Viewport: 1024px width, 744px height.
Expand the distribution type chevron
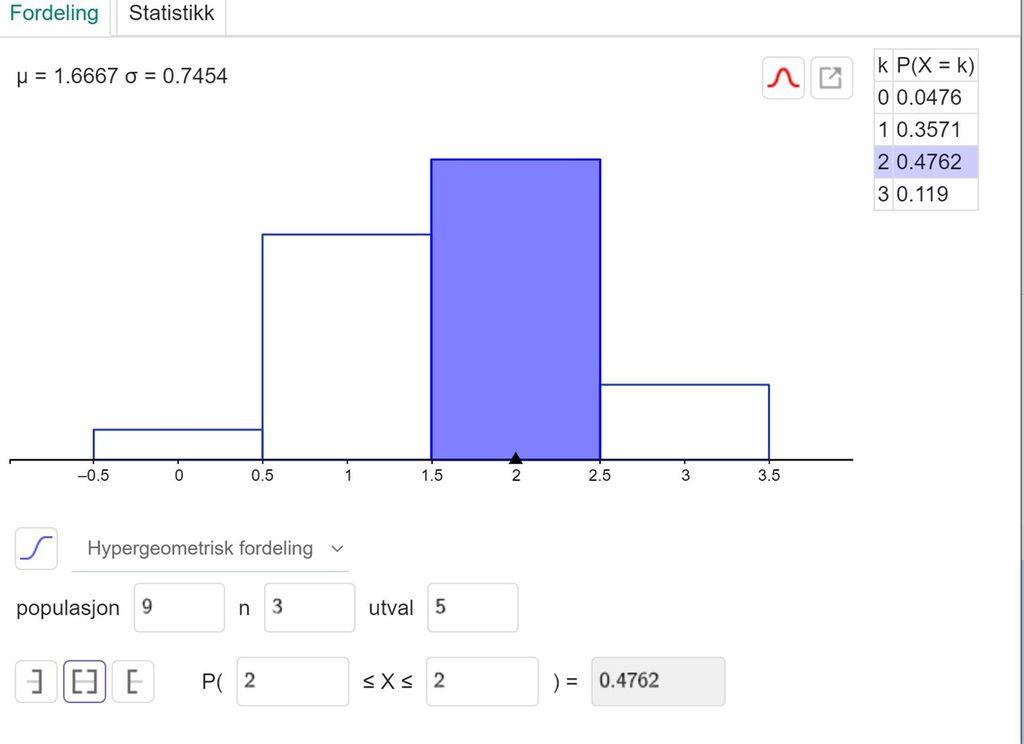337,549
